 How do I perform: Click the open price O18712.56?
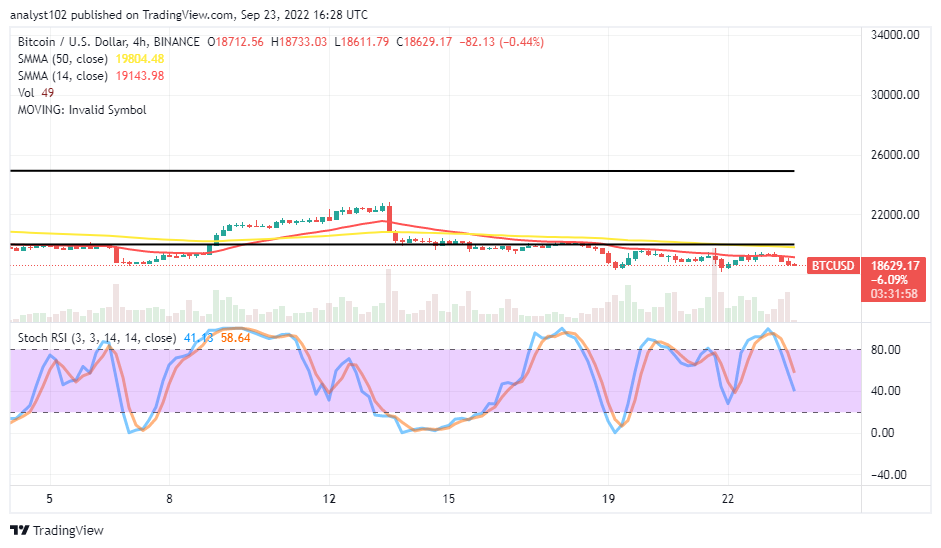pyautogui.click(x=235, y=42)
